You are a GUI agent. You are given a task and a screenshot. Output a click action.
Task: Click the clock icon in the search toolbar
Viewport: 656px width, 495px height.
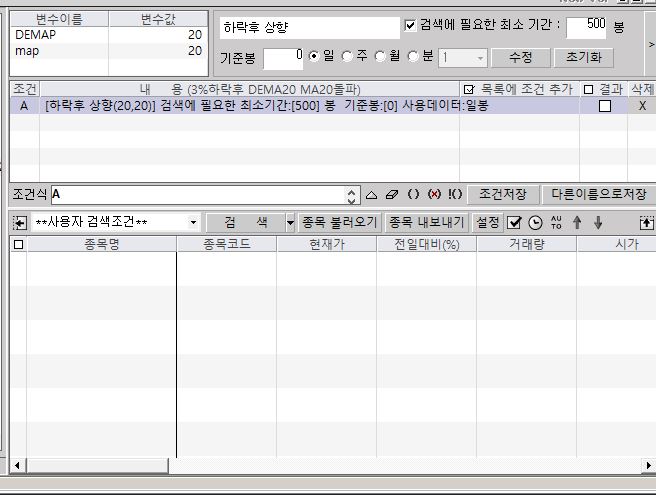[535, 222]
